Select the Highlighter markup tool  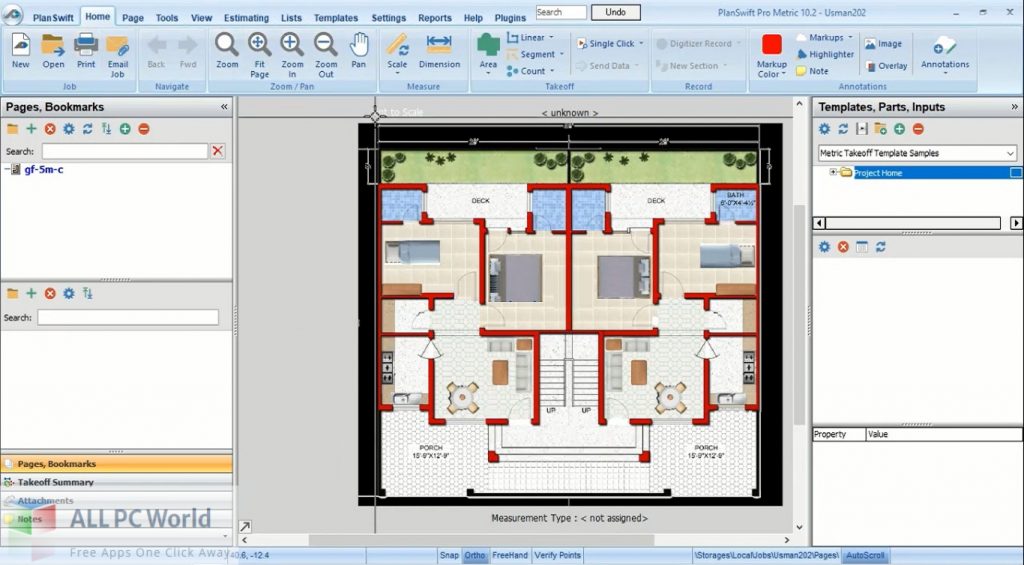click(825, 54)
